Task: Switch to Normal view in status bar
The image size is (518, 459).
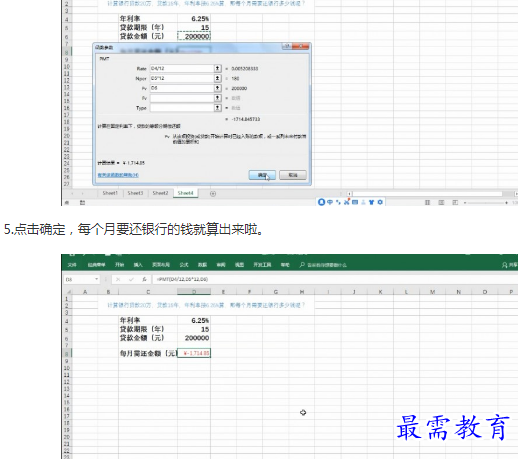Action: pos(427,202)
